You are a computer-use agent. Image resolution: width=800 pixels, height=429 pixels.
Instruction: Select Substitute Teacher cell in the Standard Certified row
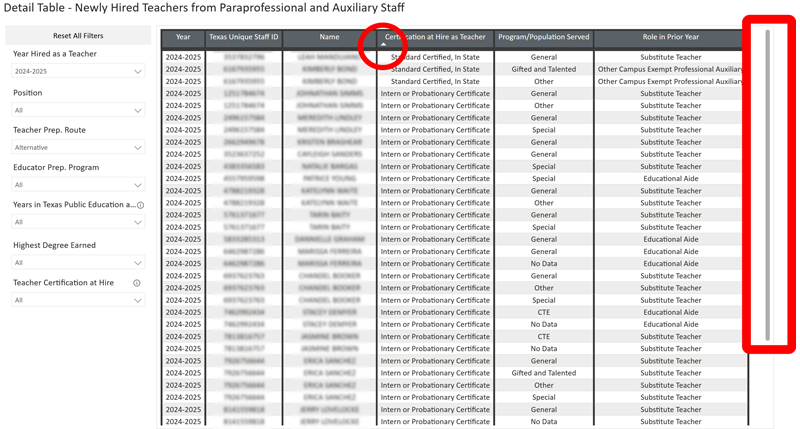point(671,57)
